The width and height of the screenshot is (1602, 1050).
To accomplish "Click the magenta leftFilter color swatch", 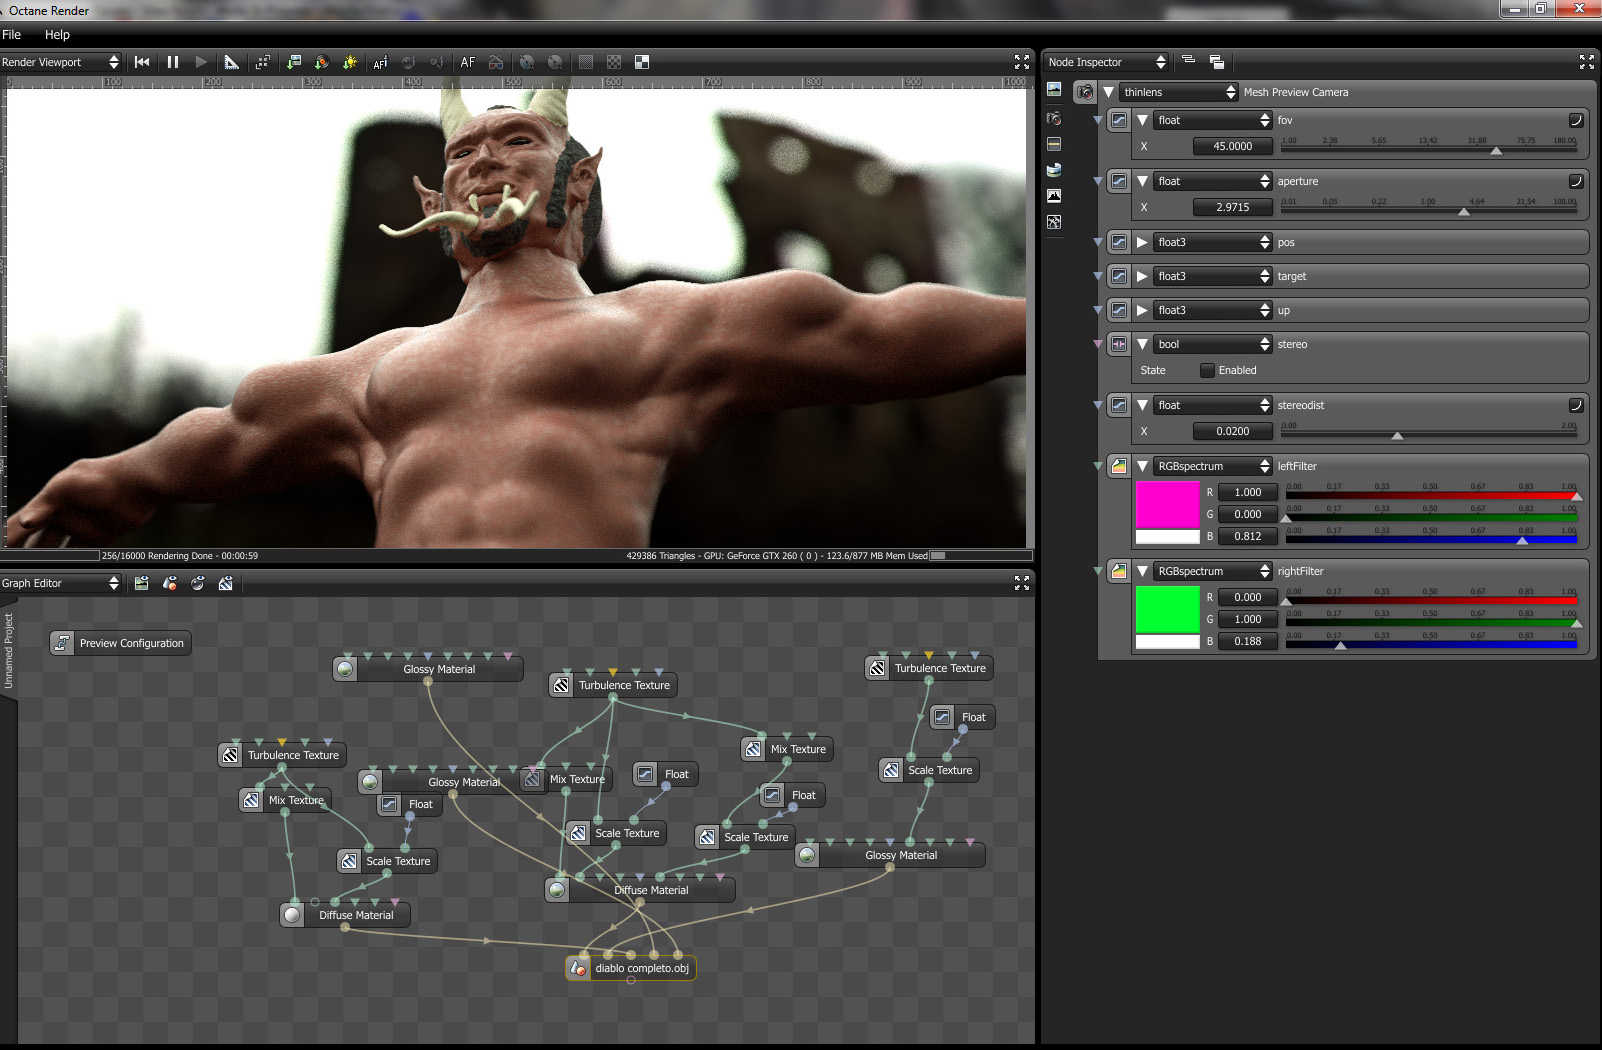I will coord(1167,504).
